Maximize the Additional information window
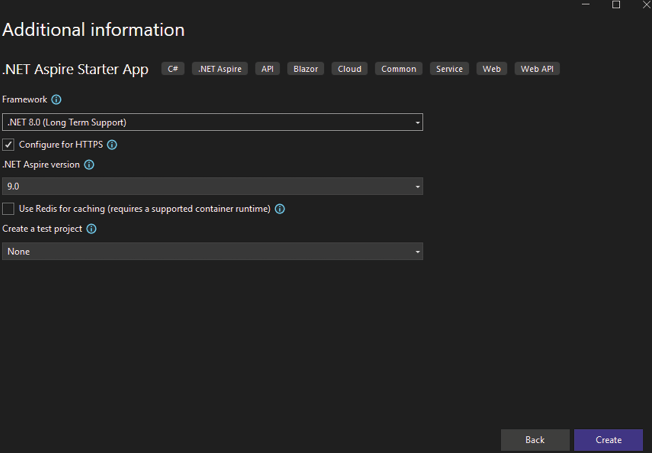This screenshot has height=453, width=652. coord(616,5)
